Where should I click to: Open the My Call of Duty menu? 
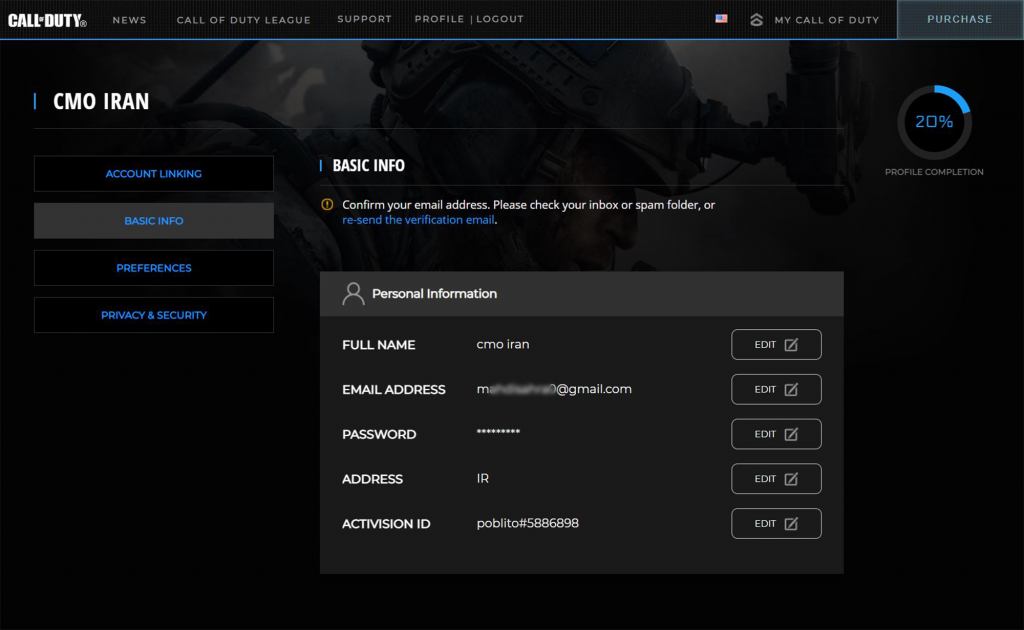click(827, 20)
